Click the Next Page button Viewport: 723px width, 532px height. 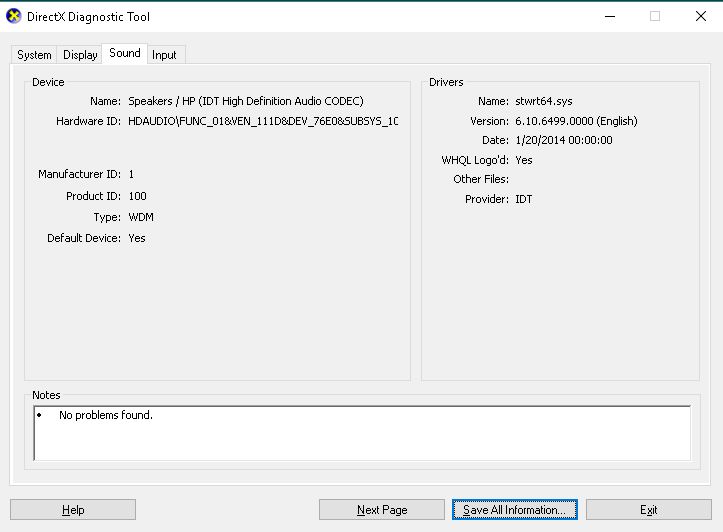[x=382, y=510]
